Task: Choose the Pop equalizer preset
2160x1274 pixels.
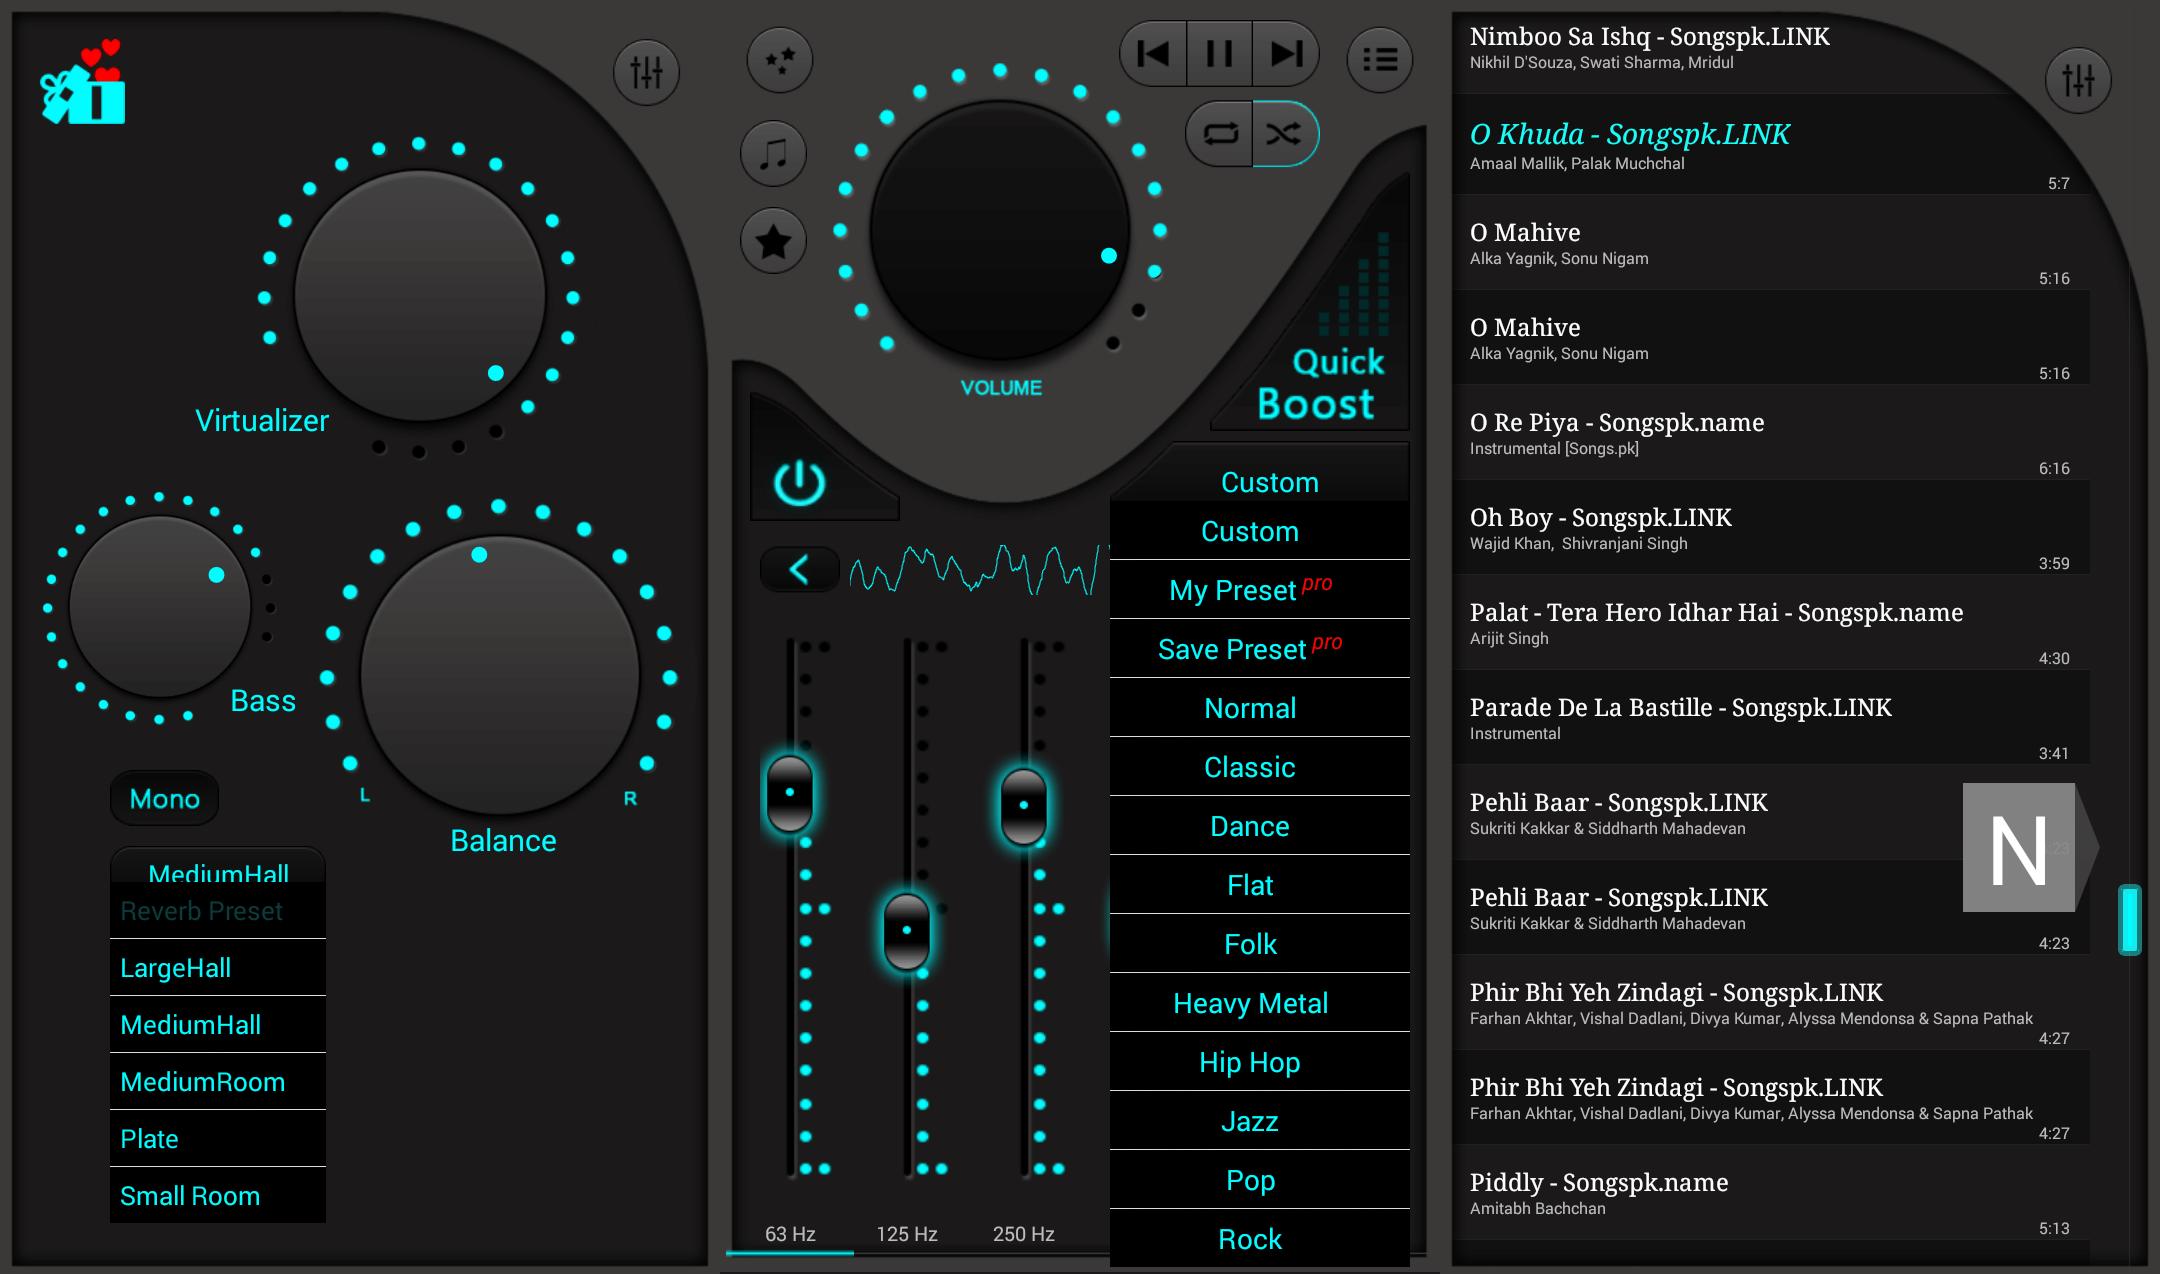Action: point(1260,1180)
